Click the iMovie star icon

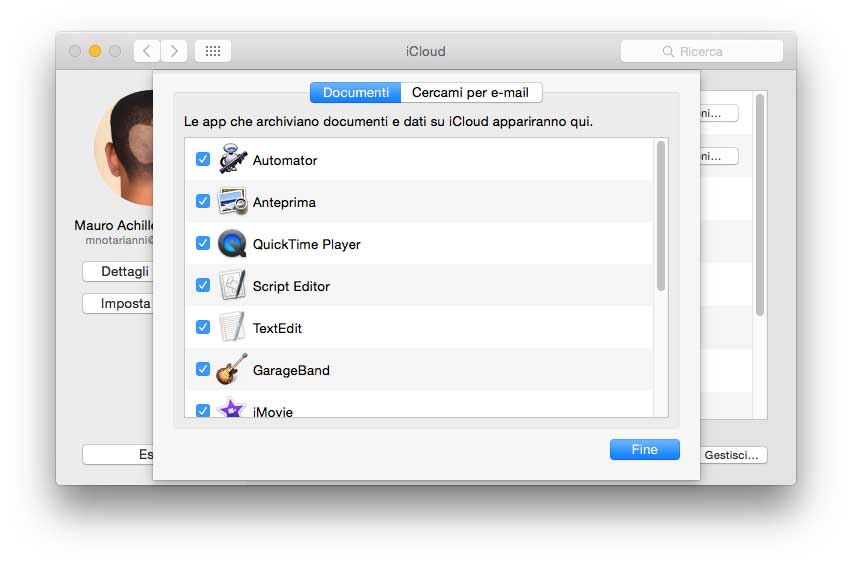pos(231,407)
